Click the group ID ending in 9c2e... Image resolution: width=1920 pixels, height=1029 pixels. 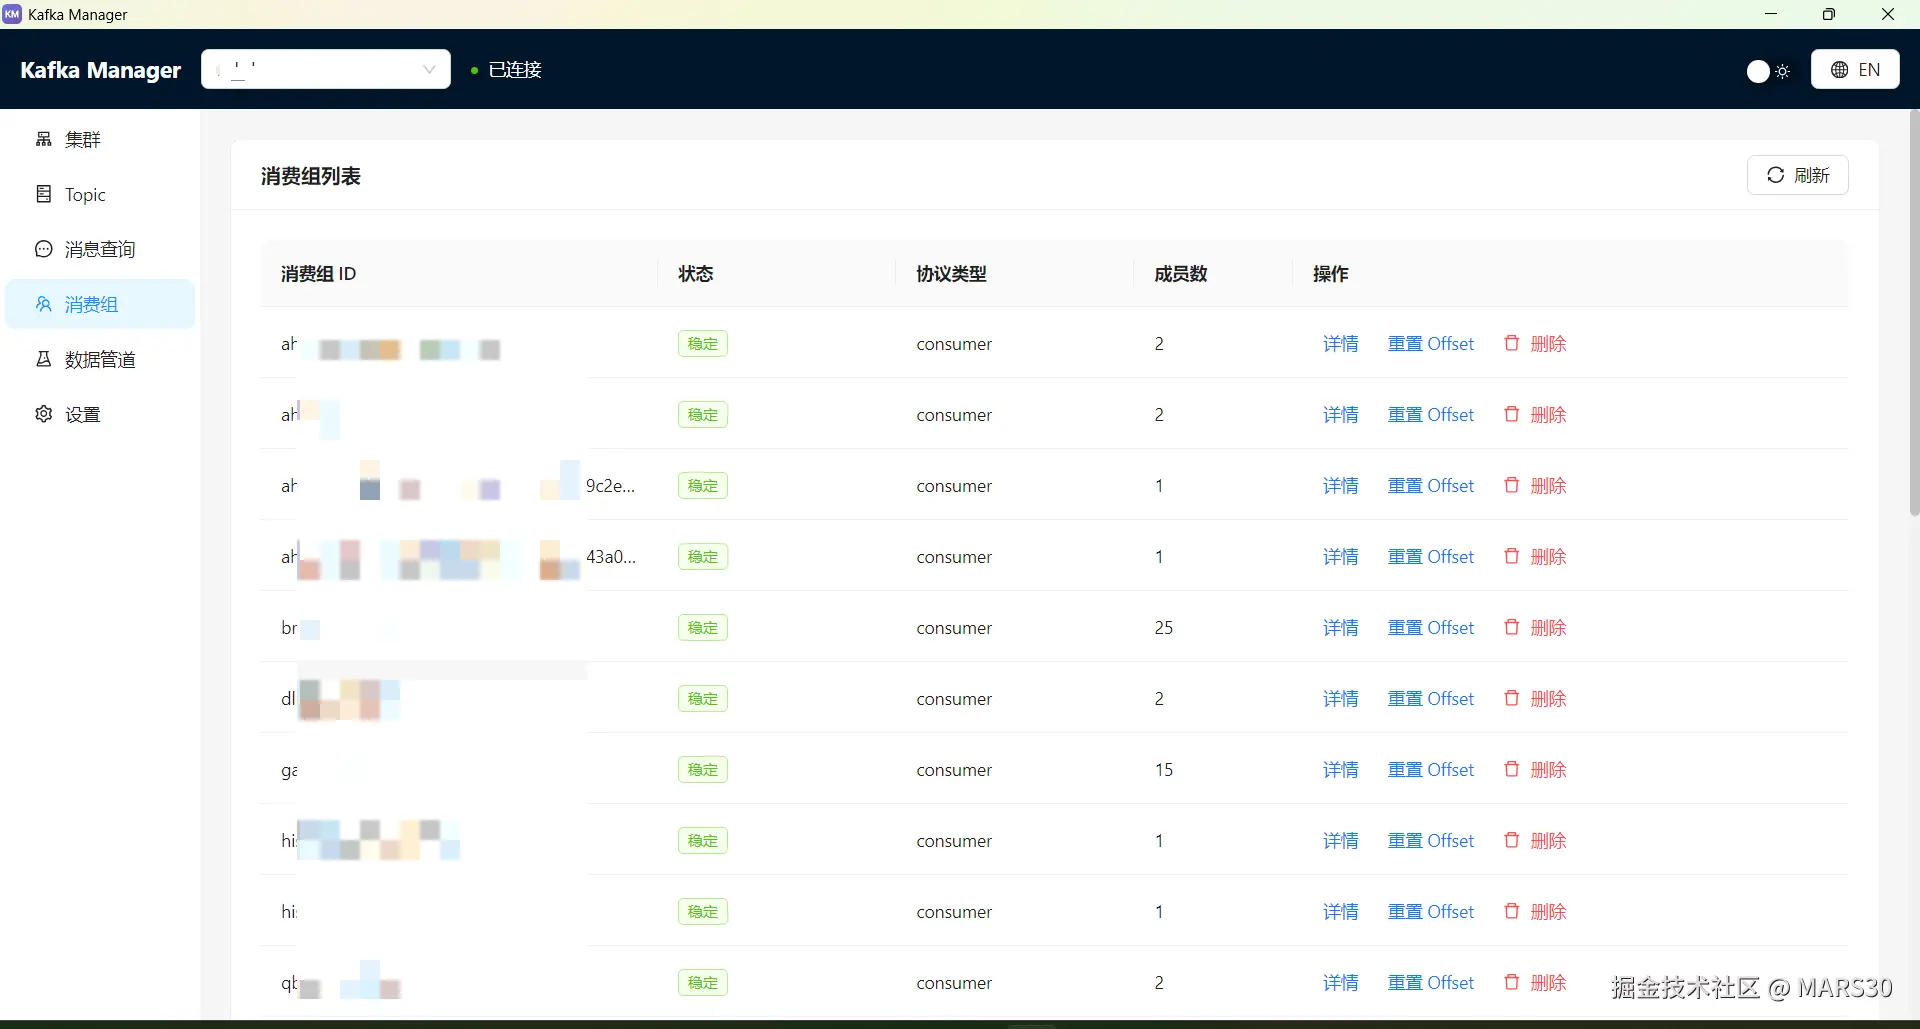click(x=458, y=486)
